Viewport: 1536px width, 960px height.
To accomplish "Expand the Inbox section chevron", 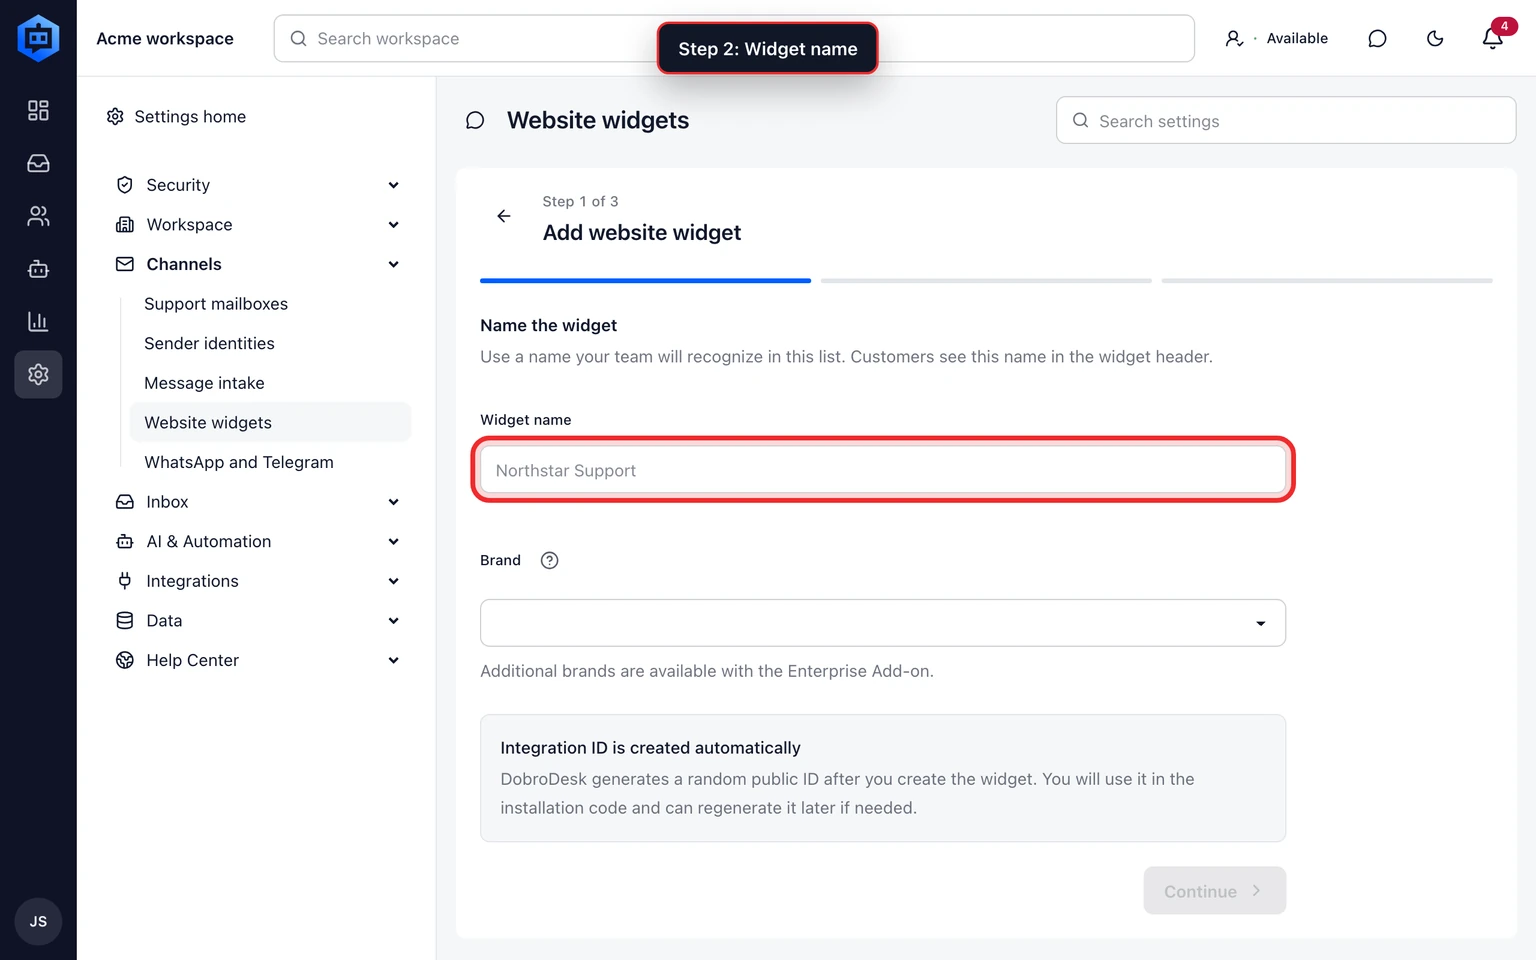I will 394,502.
